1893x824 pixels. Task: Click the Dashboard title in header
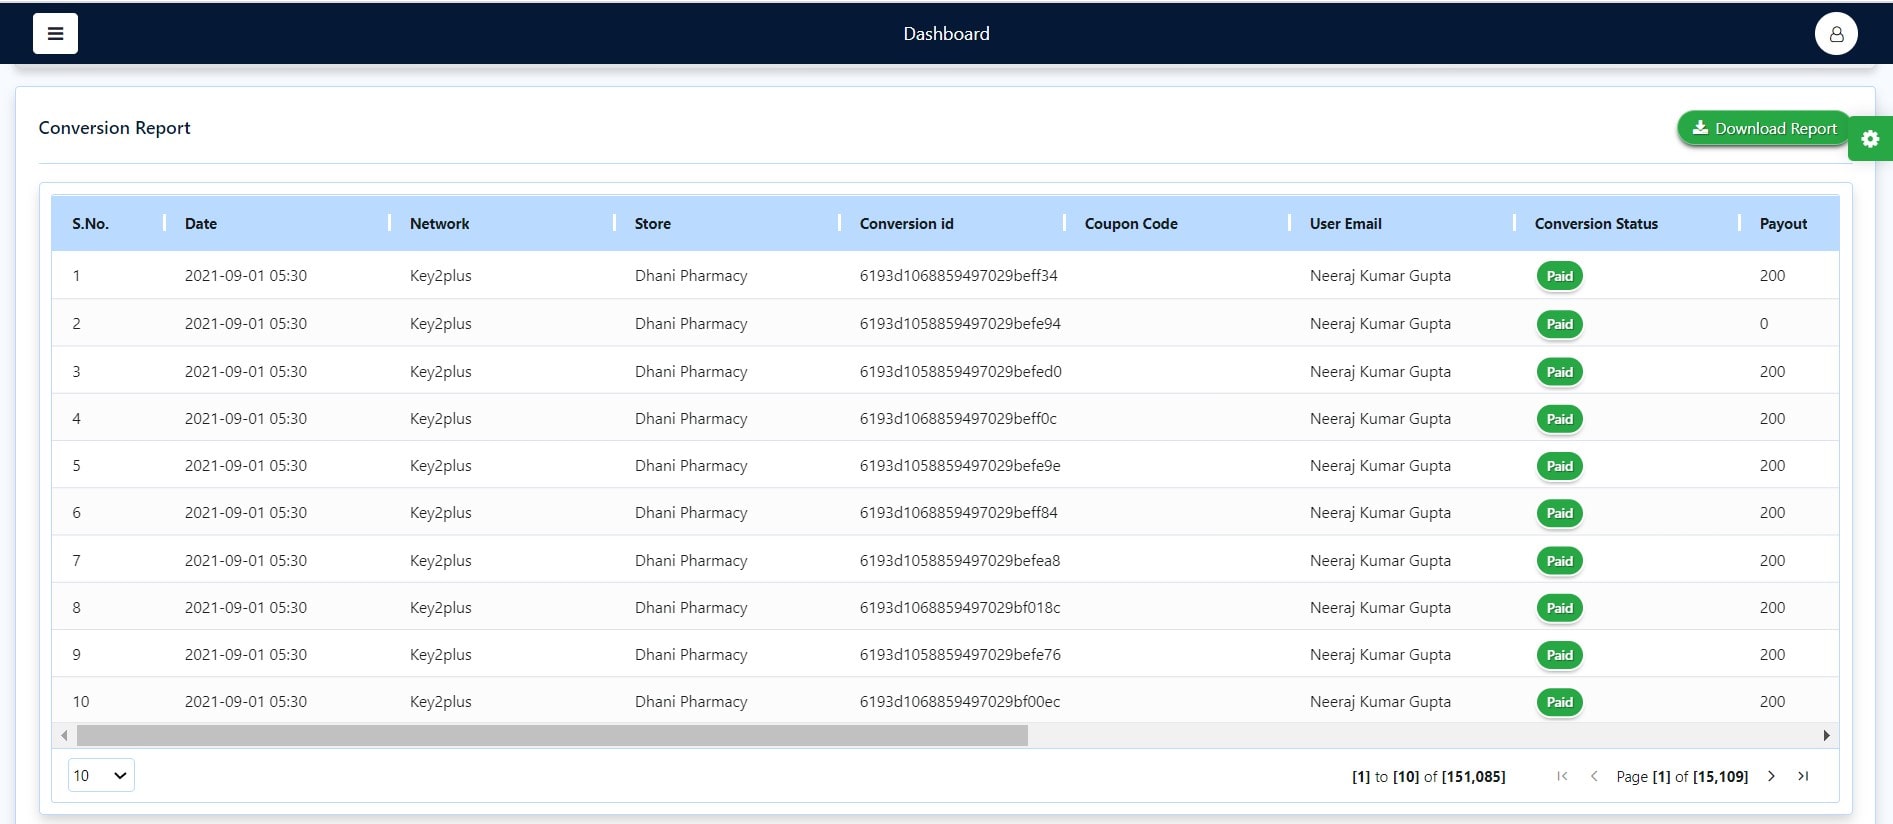coord(946,33)
